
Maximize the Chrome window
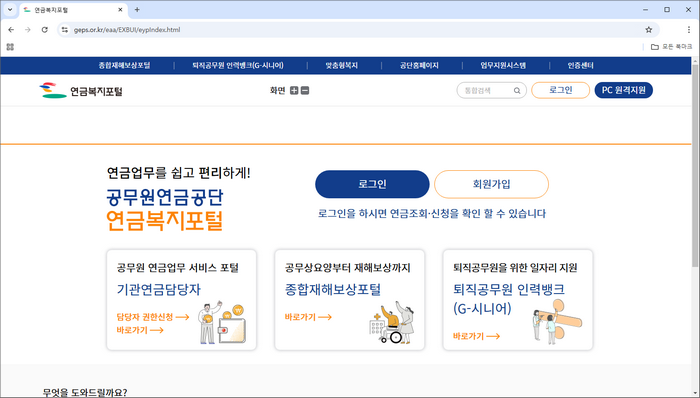[x=667, y=9]
